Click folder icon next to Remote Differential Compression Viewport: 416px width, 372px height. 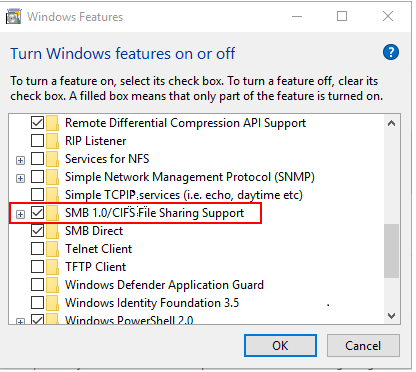[52, 123]
